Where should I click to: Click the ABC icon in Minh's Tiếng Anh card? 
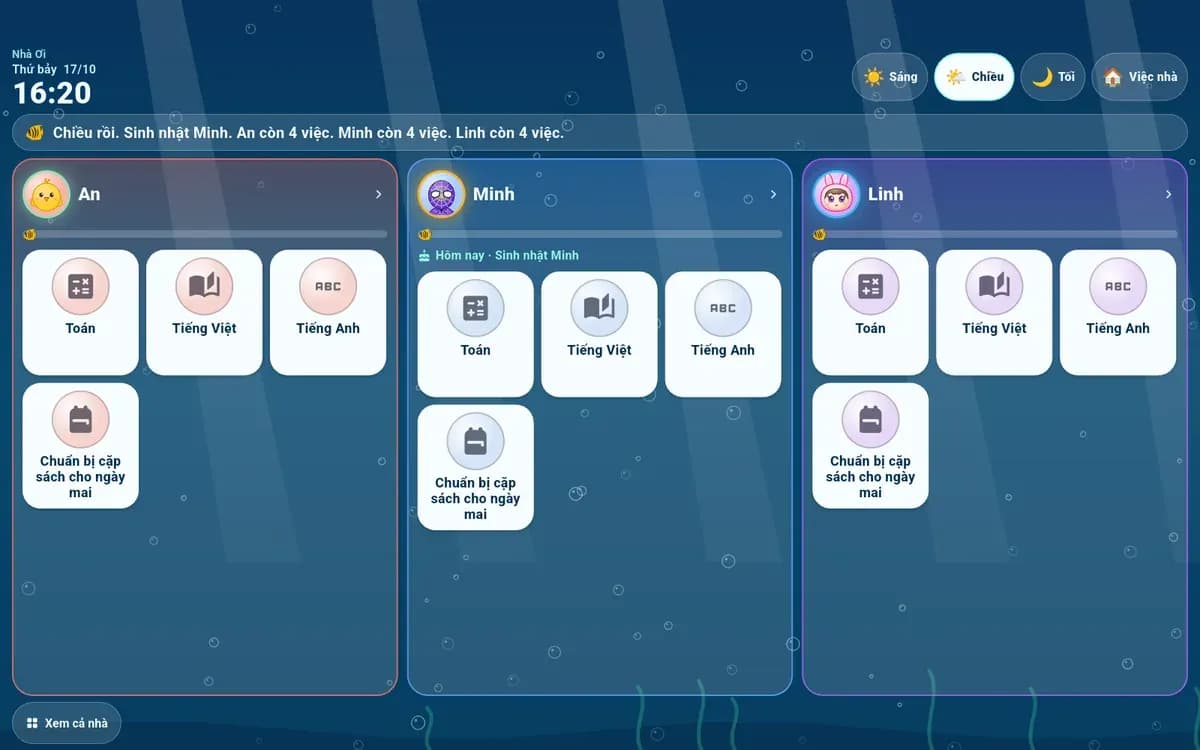(723, 309)
